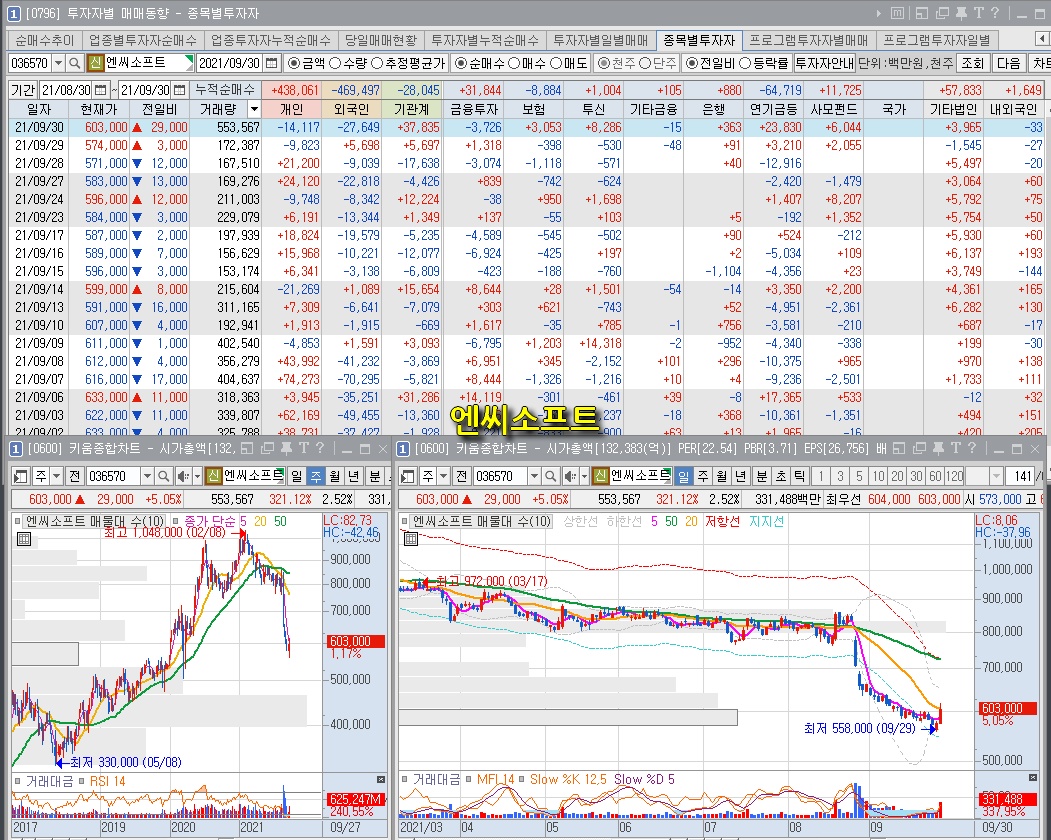
Task: Click 누적순매수 button
Action: tap(225, 89)
